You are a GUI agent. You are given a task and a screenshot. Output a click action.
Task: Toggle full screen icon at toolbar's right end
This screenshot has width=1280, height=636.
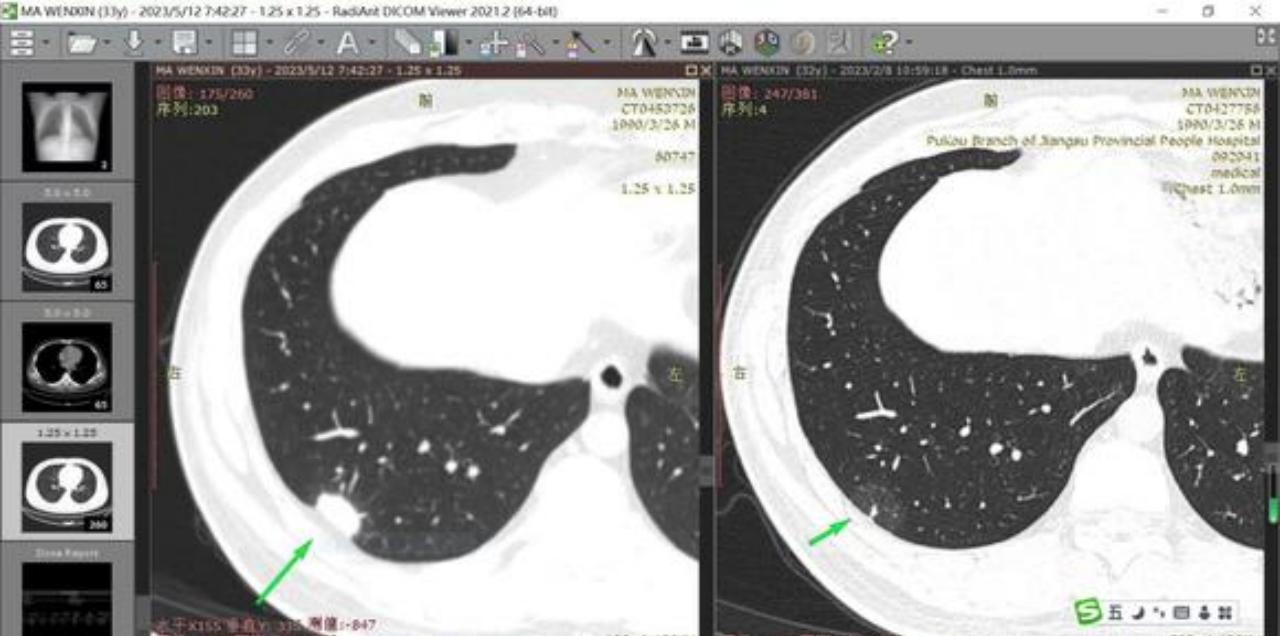click(x=1266, y=36)
